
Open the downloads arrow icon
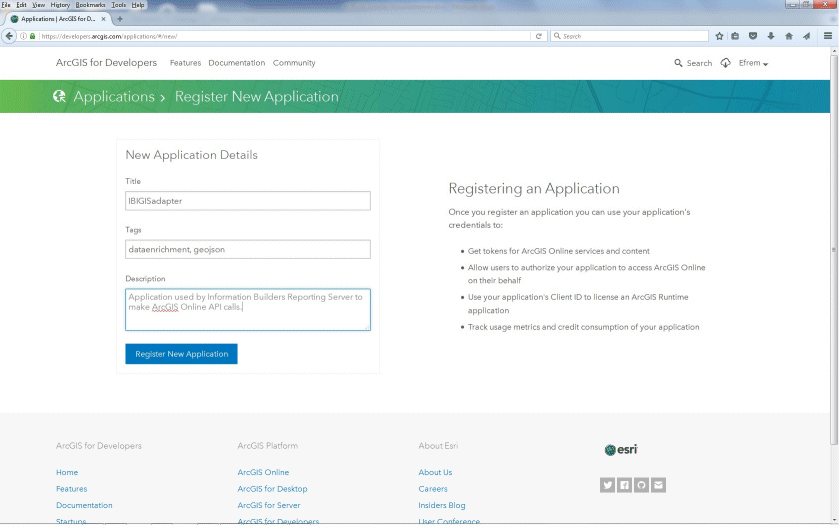(771, 36)
